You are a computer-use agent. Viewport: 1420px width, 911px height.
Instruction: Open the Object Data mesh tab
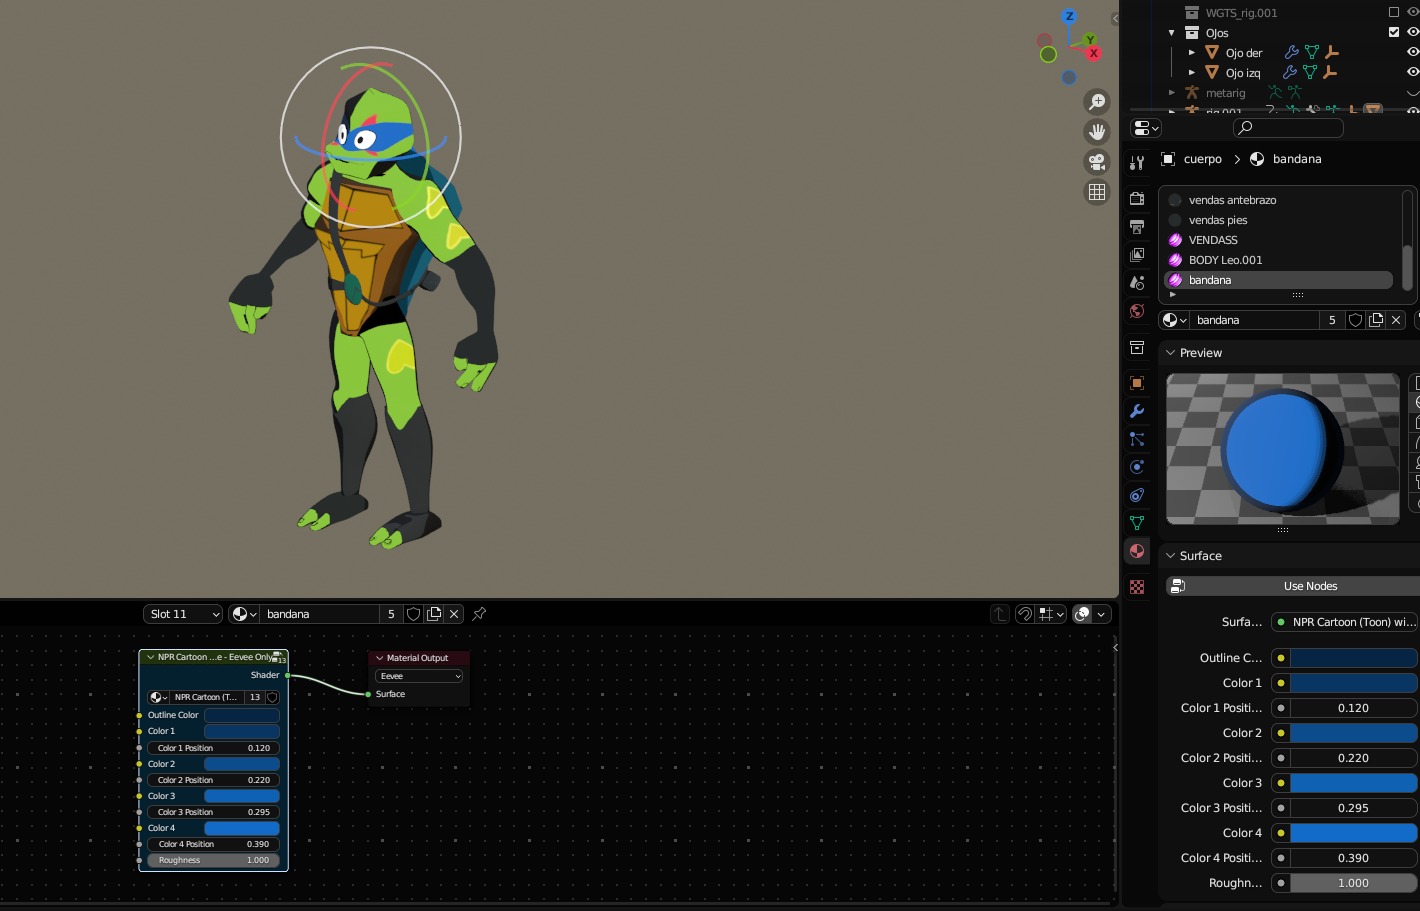[1137, 523]
